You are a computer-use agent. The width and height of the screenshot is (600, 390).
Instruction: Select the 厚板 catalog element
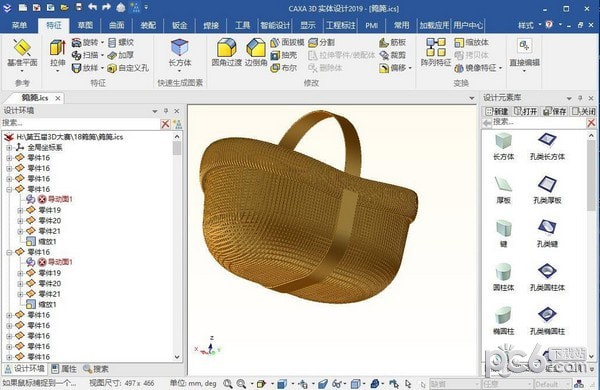click(x=504, y=190)
